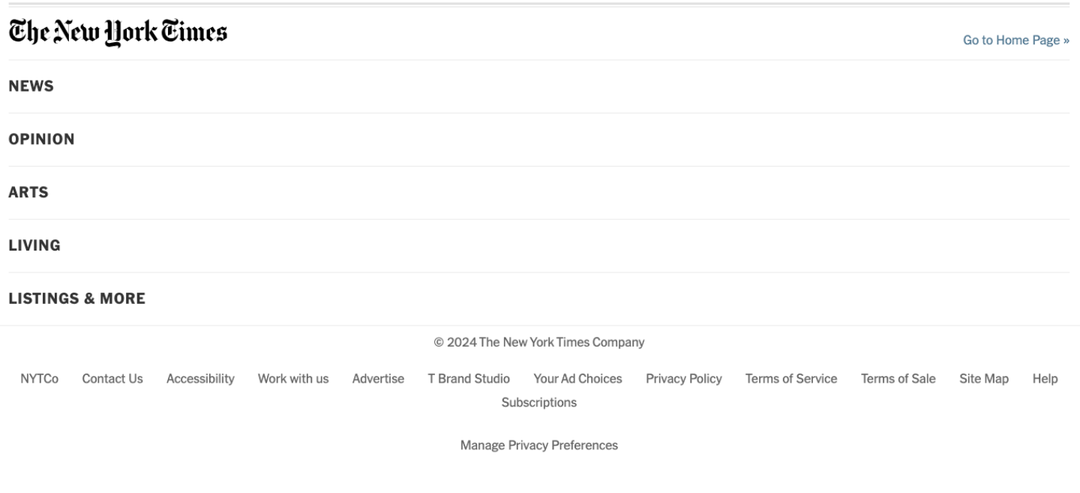Navigate to the Site Map
1080x493 pixels.
(x=984, y=379)
